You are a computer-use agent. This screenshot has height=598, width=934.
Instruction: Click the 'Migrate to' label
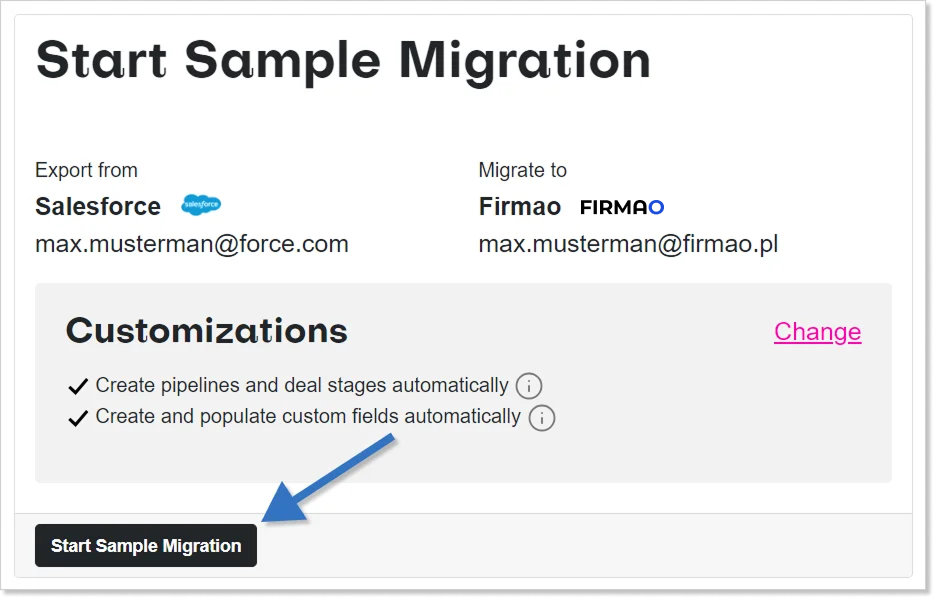point(523,170)
